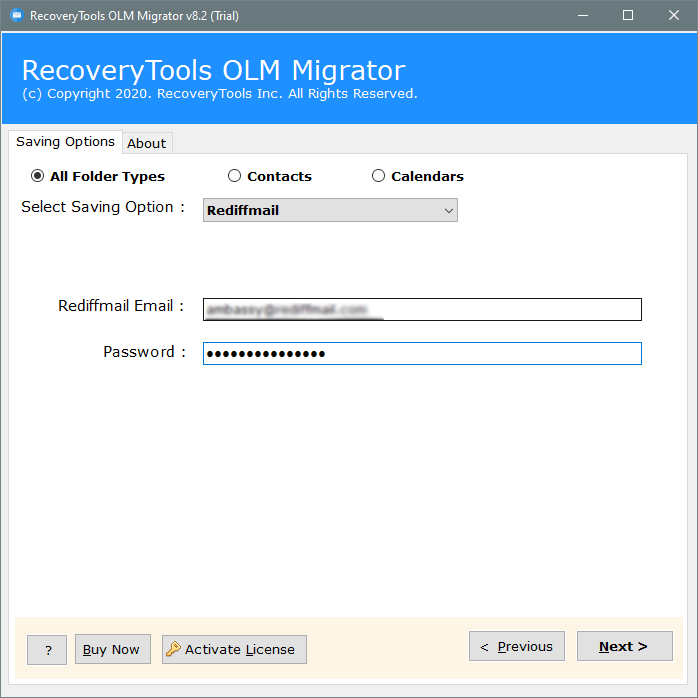The image size is (698, 698).
Task: Click the copyright 2020 RecoveryTools text
Action: click(x=220, y=94)
